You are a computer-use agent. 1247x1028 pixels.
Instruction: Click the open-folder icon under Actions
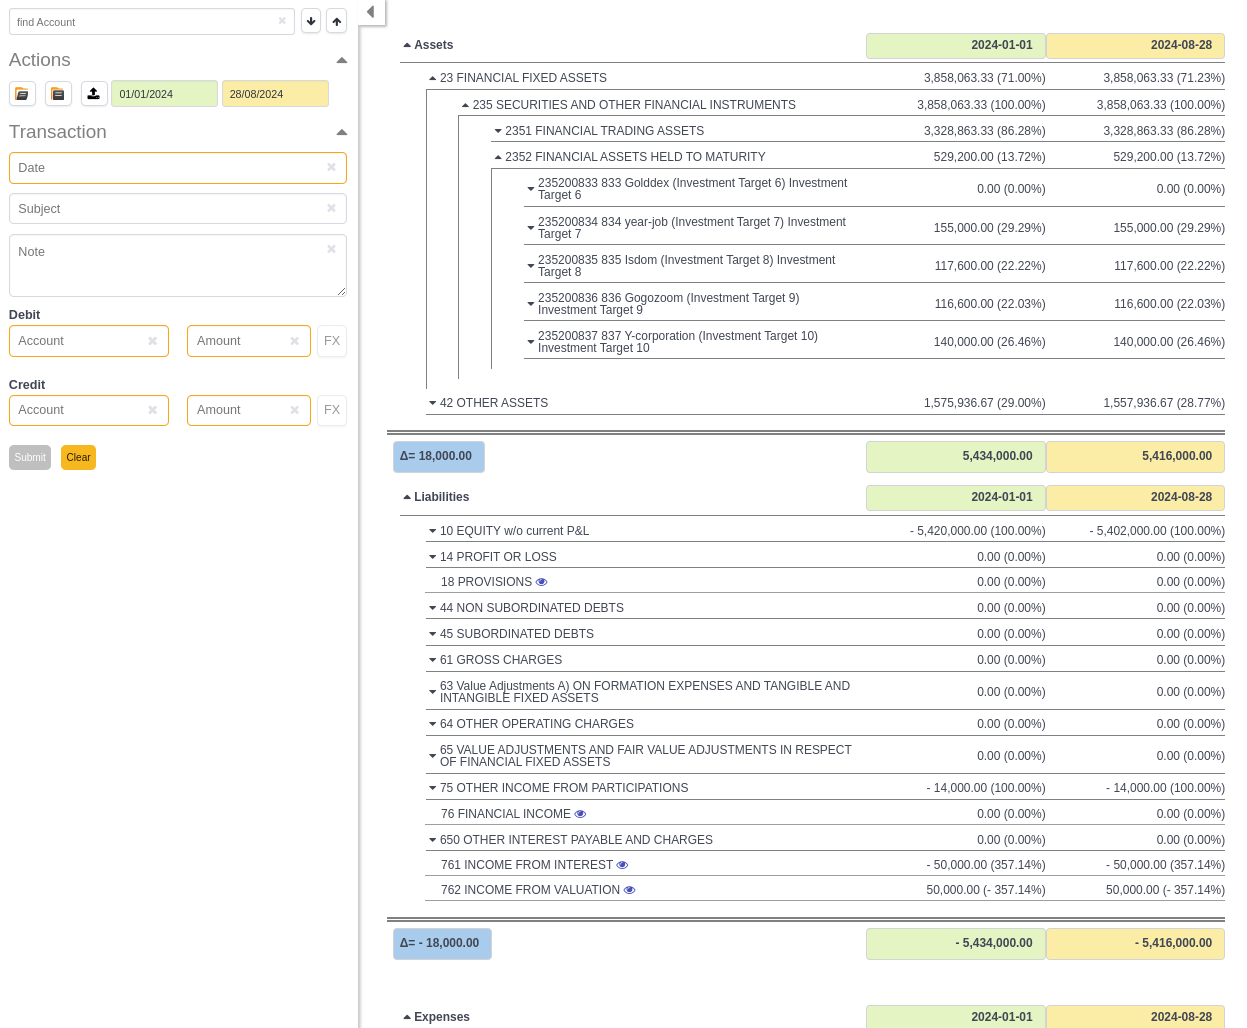pyautogui.click(x=22, y=94)
